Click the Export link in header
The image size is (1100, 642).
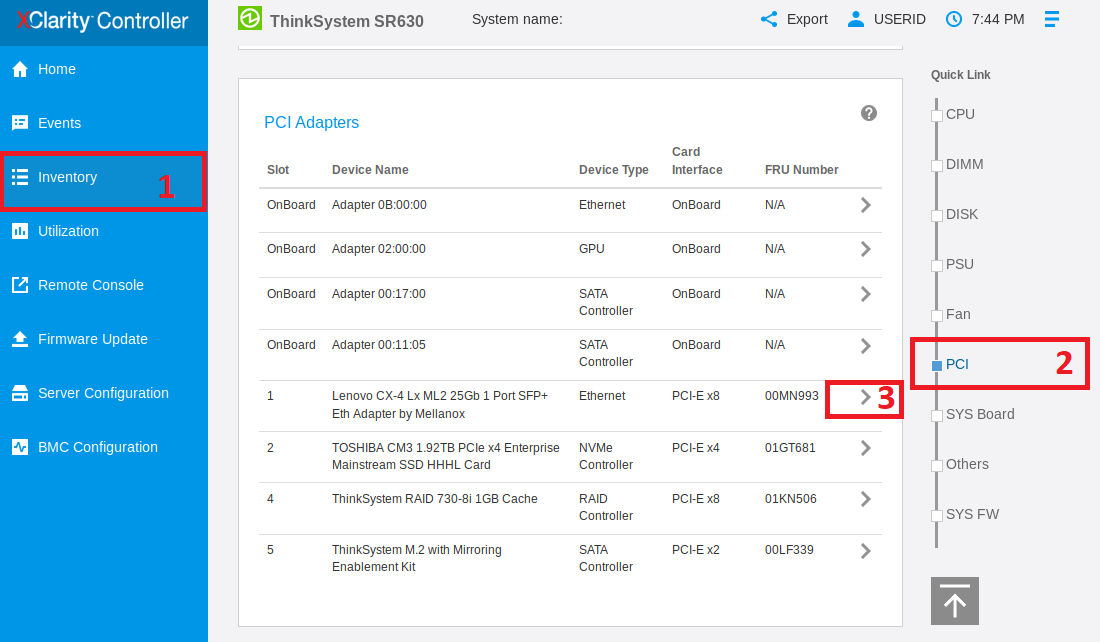[795, 19]
